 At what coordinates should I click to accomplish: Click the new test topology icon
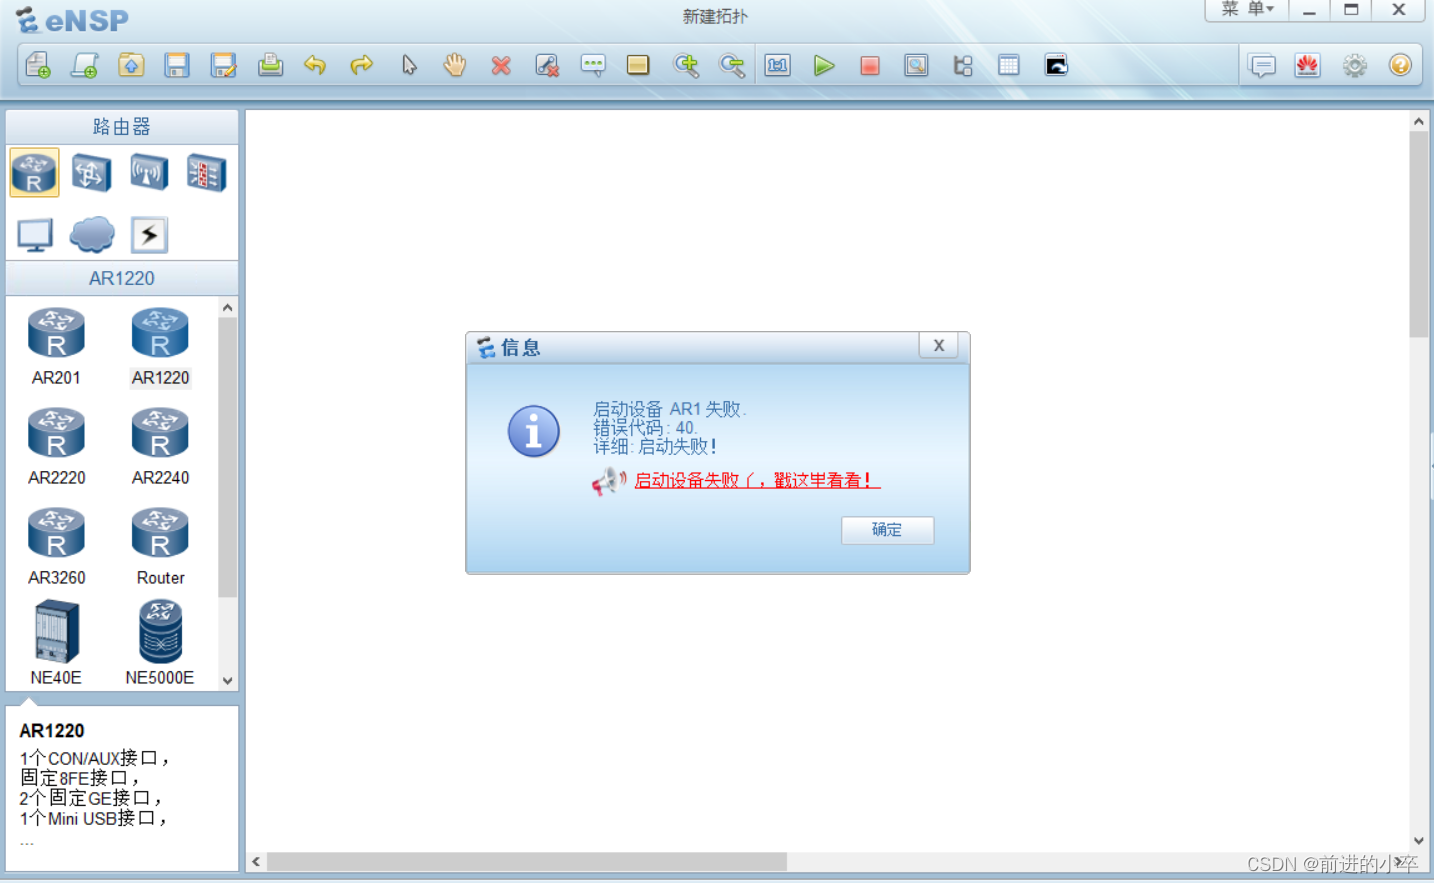pos(85,66)
